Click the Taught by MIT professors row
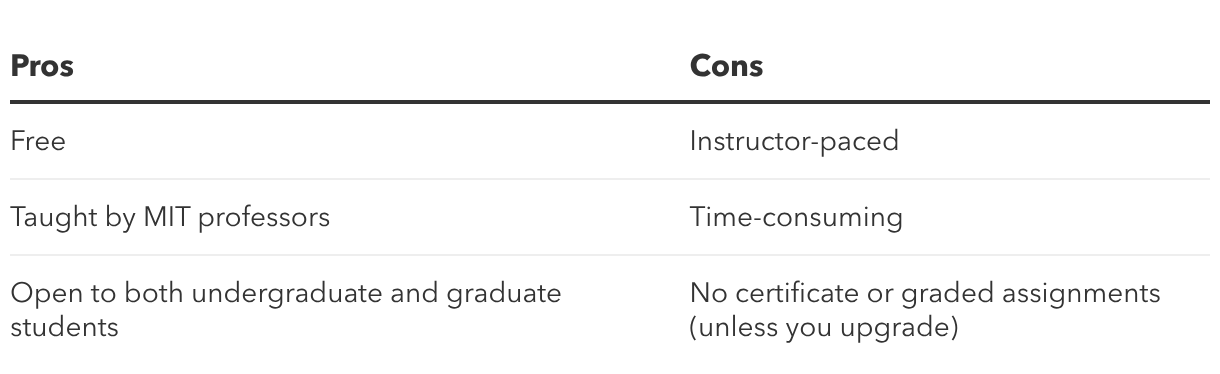The image size is (1220, 374). (610, 217)
